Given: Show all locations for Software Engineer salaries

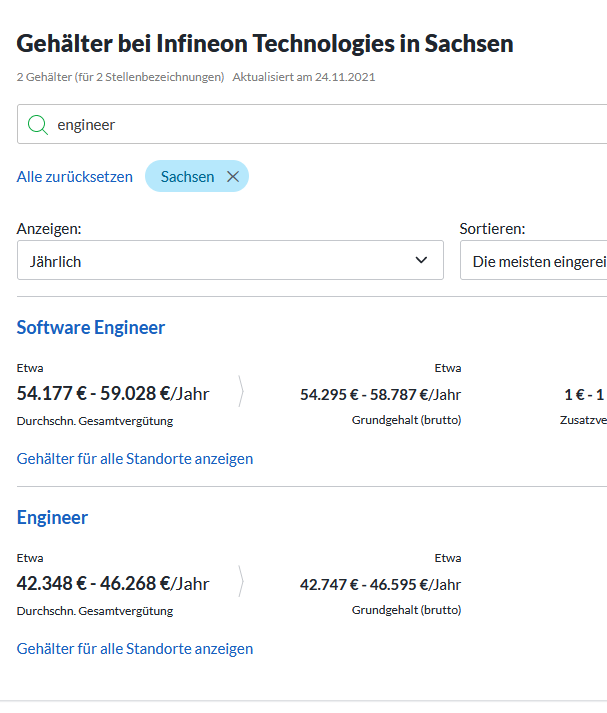Looking at the screenshot, I should (135, 459).
